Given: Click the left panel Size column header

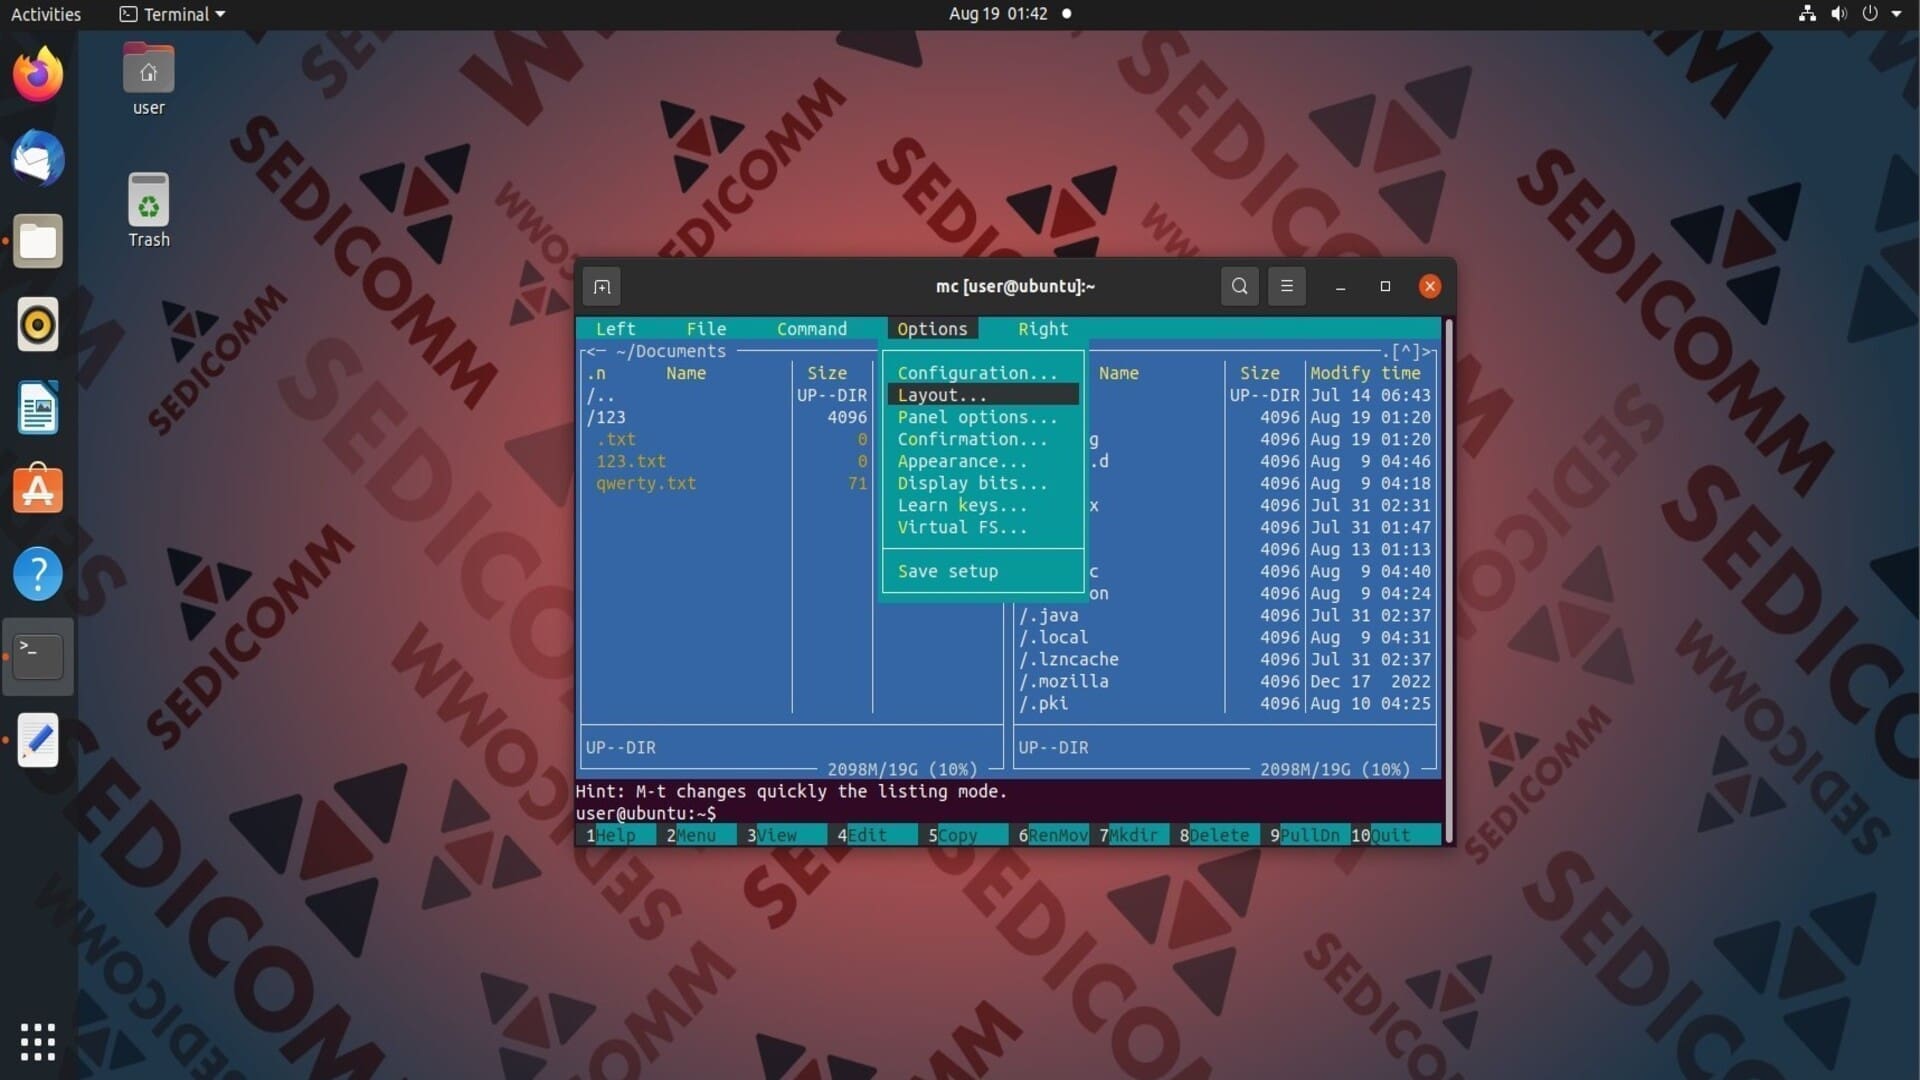Looking at the screenshot, I should click(827, 373).
